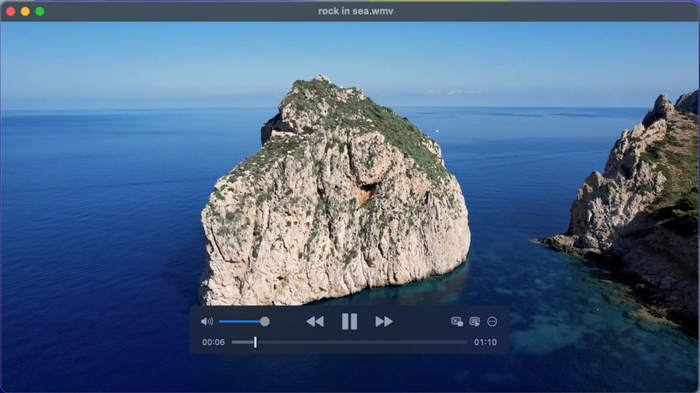This screenshot has width=700, height=393.
Task: Close the rock in sea.wmv window
Action: click(x=11, y=12)
